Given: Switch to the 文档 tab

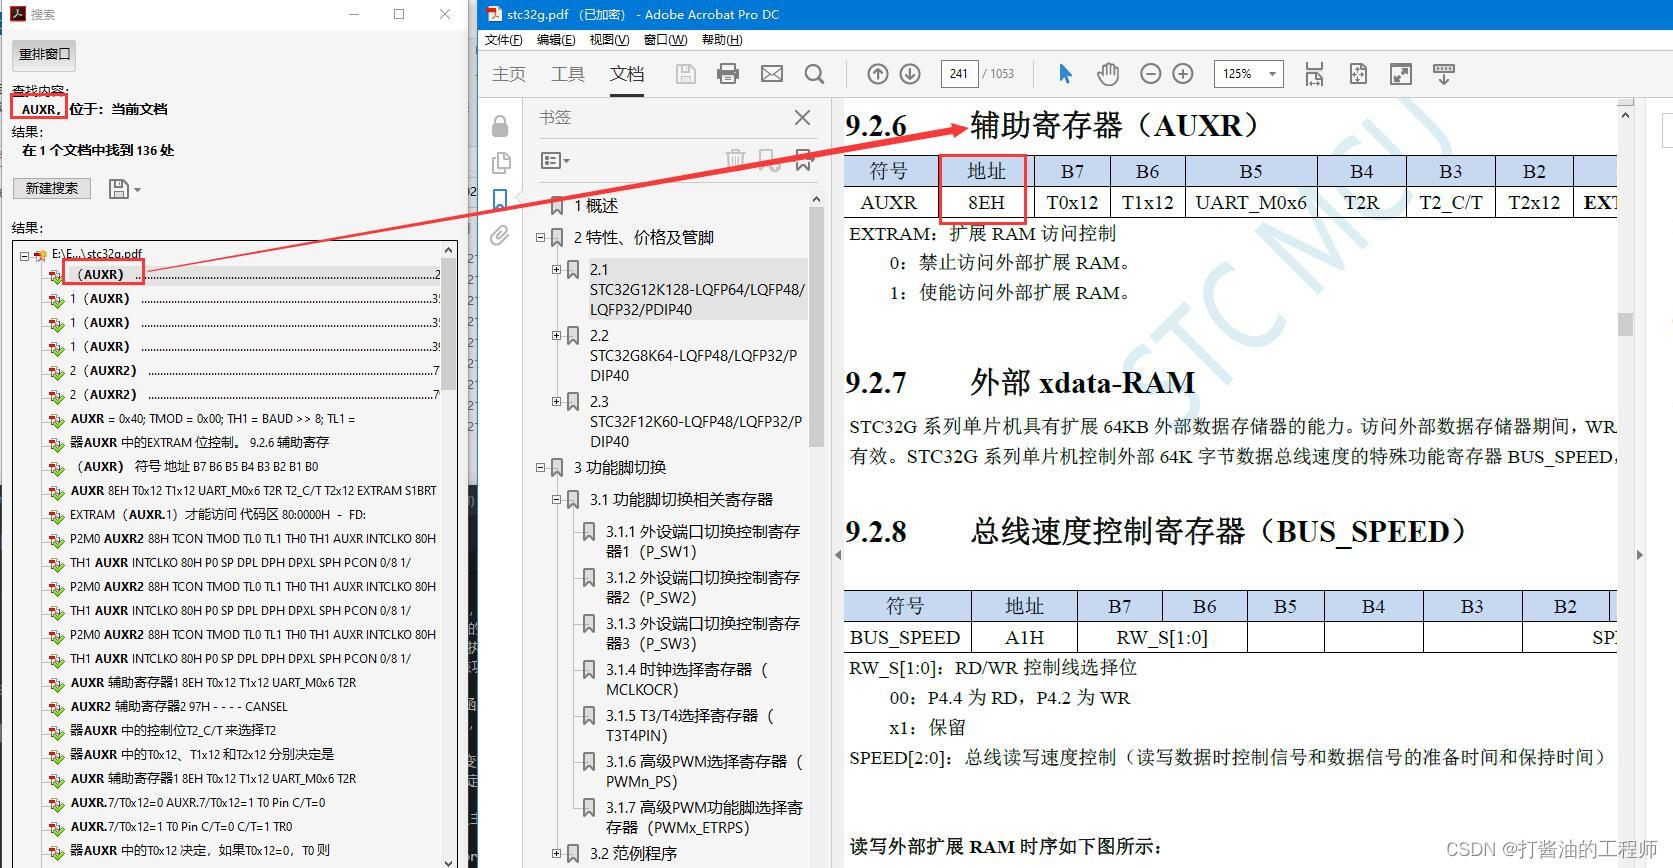Looking at the screenshot, I should [627, 74].
